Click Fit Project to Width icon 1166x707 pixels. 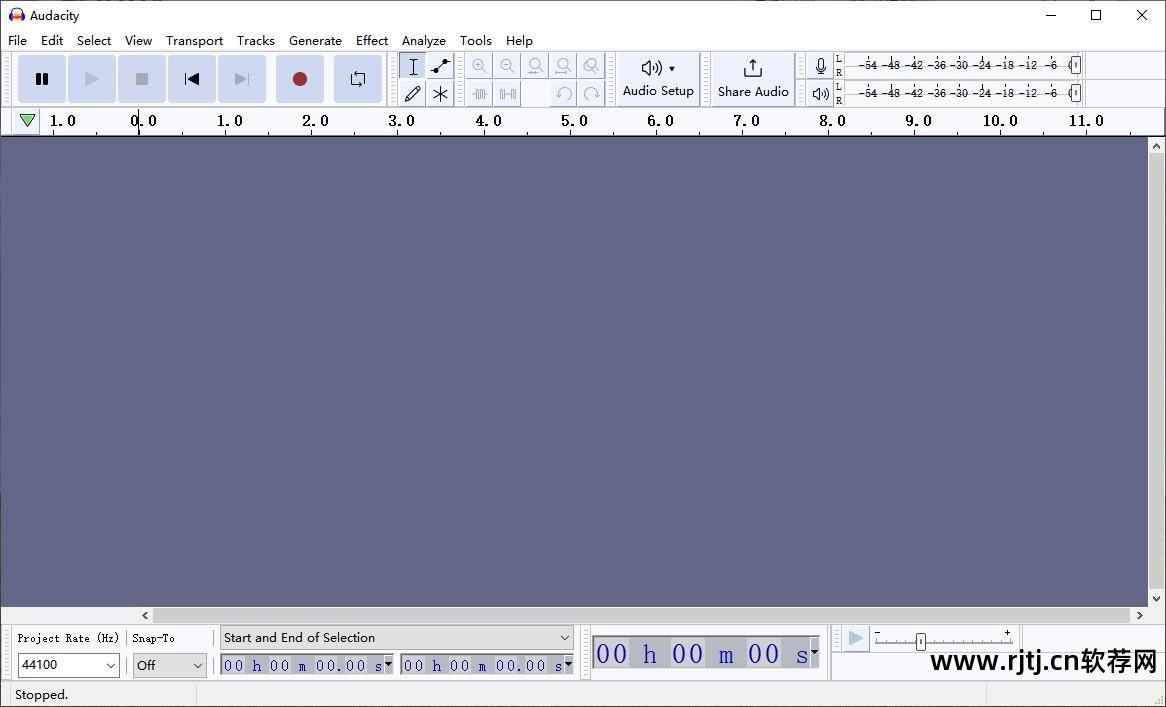pyautogui.click(x=563, y=66)
